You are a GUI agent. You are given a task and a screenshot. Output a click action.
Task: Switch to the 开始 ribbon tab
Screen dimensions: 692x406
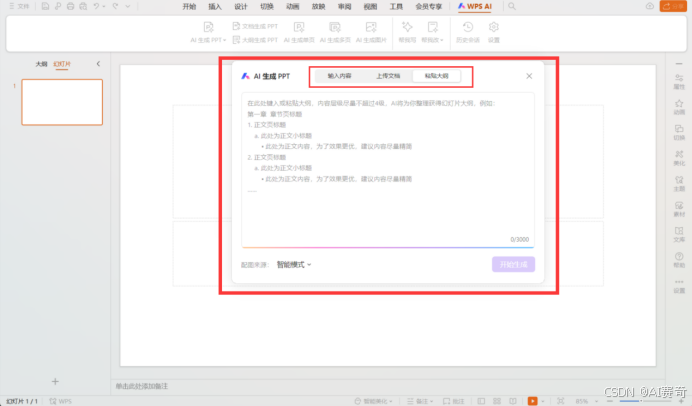(x=189, y=6)
